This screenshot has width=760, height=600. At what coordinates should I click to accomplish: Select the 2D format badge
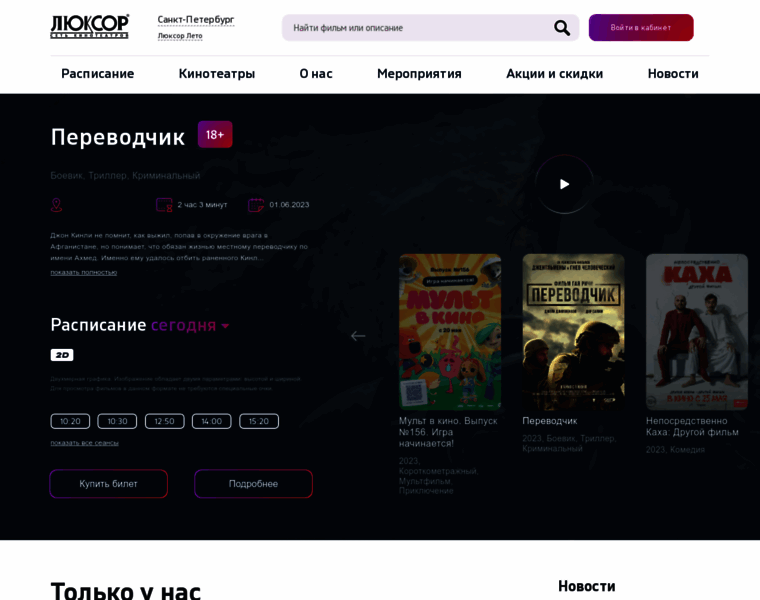[62, 355]
